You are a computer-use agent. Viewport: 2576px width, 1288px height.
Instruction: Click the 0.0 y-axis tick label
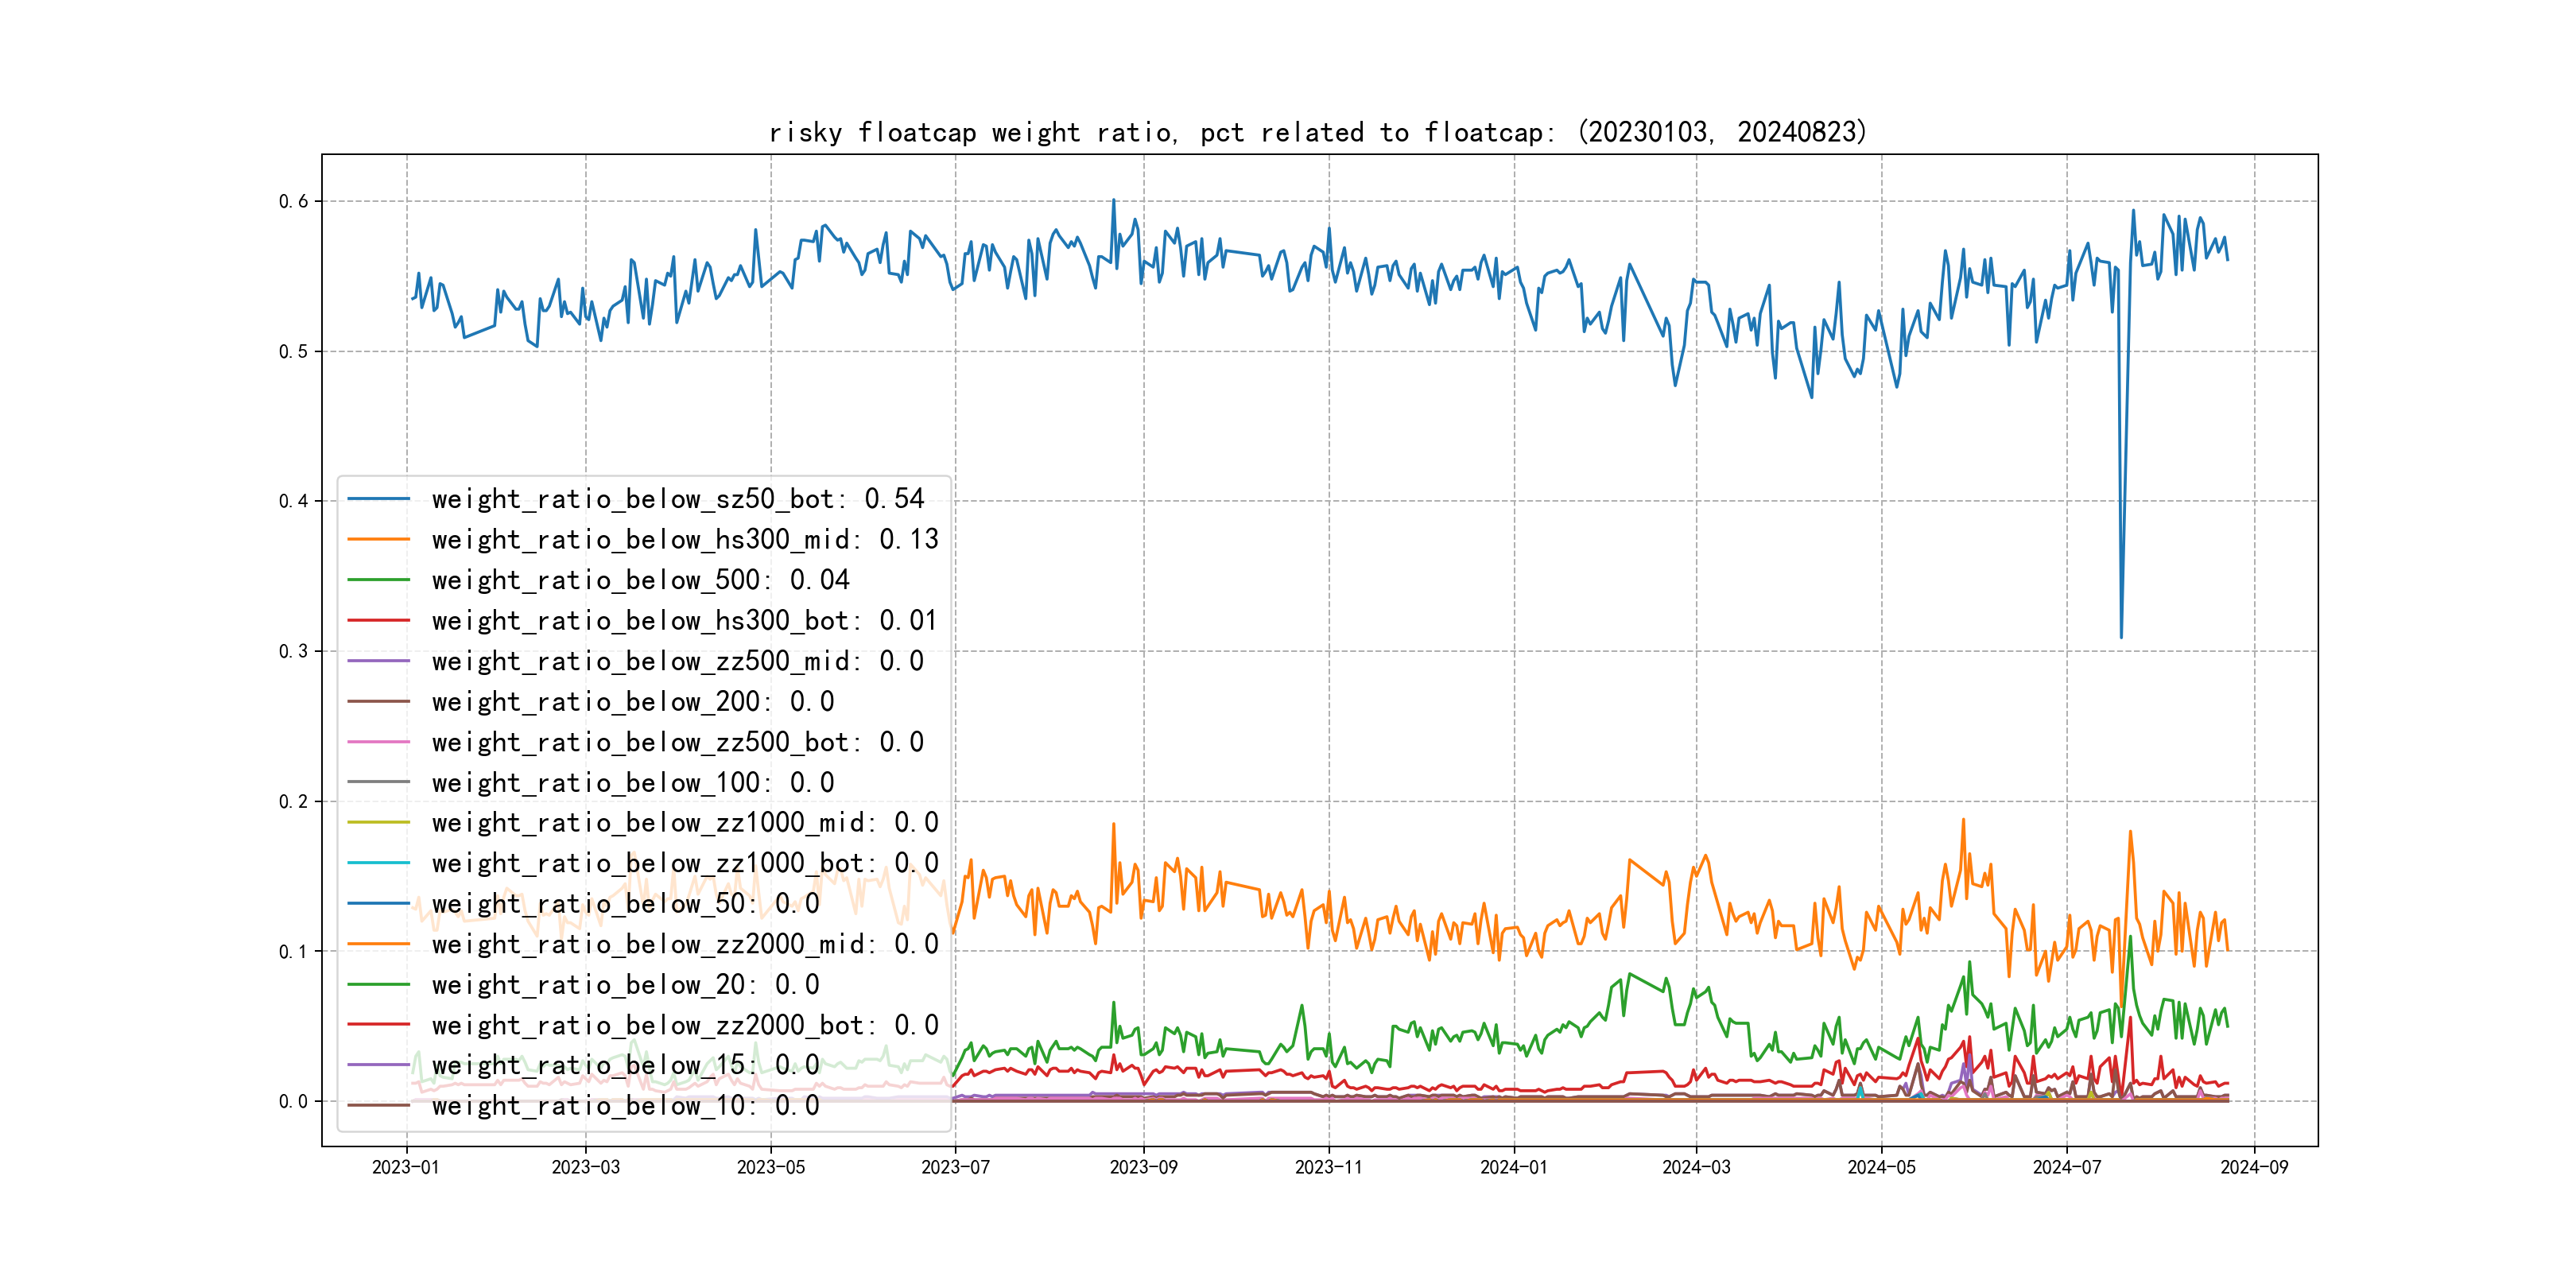[x=293, y=1101]
